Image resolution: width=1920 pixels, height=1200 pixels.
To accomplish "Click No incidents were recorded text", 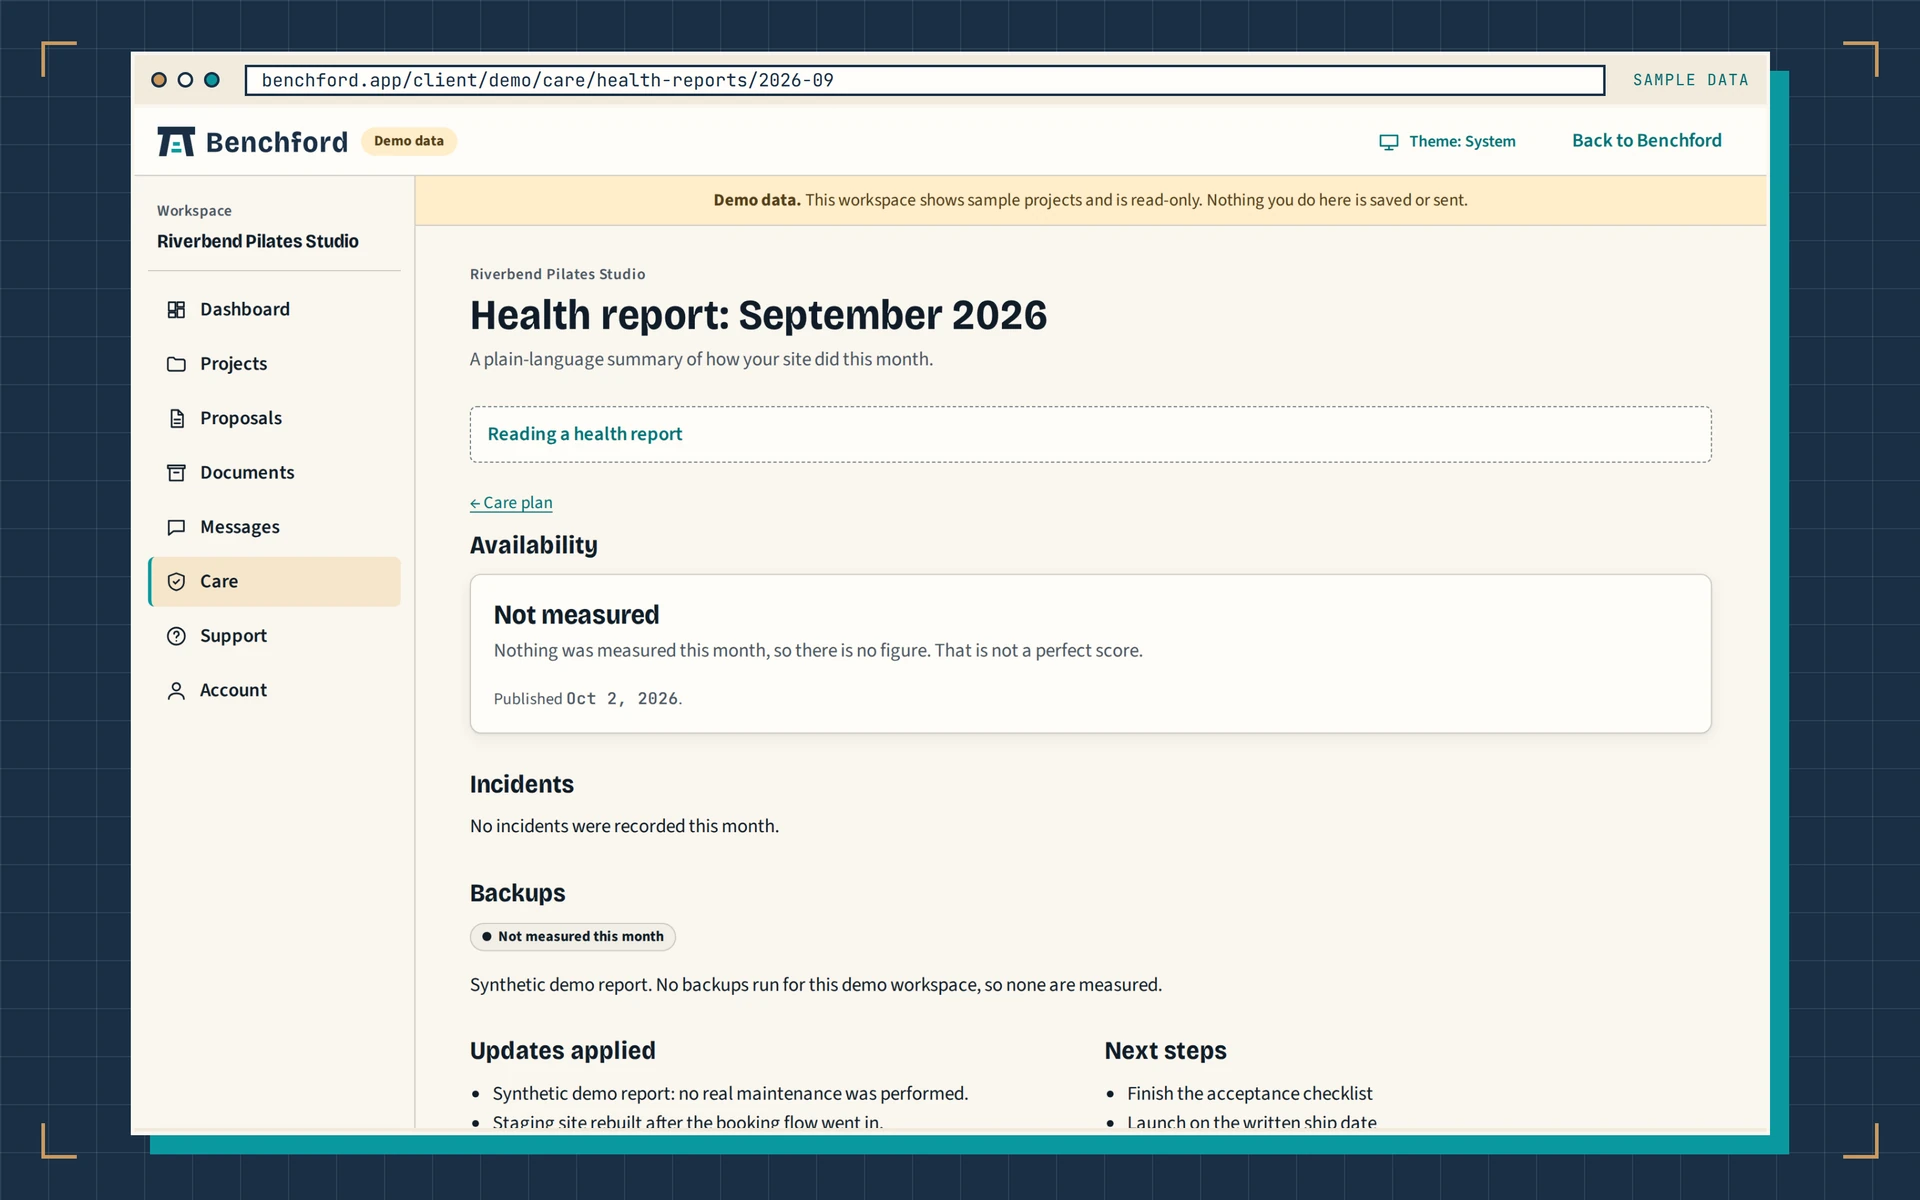I will click(x=624, y=826).
